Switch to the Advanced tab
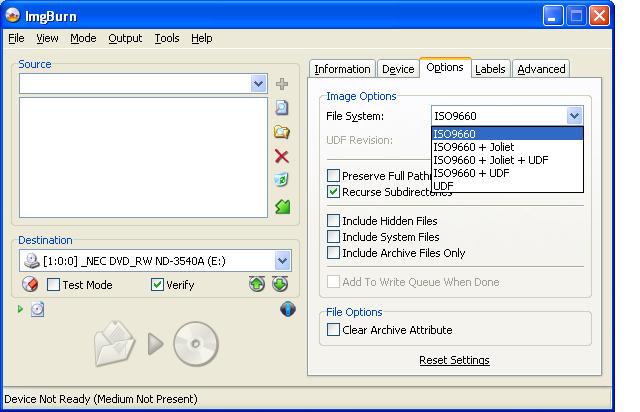Viewport: 640px width, 412px height. [x=541, y=69]
